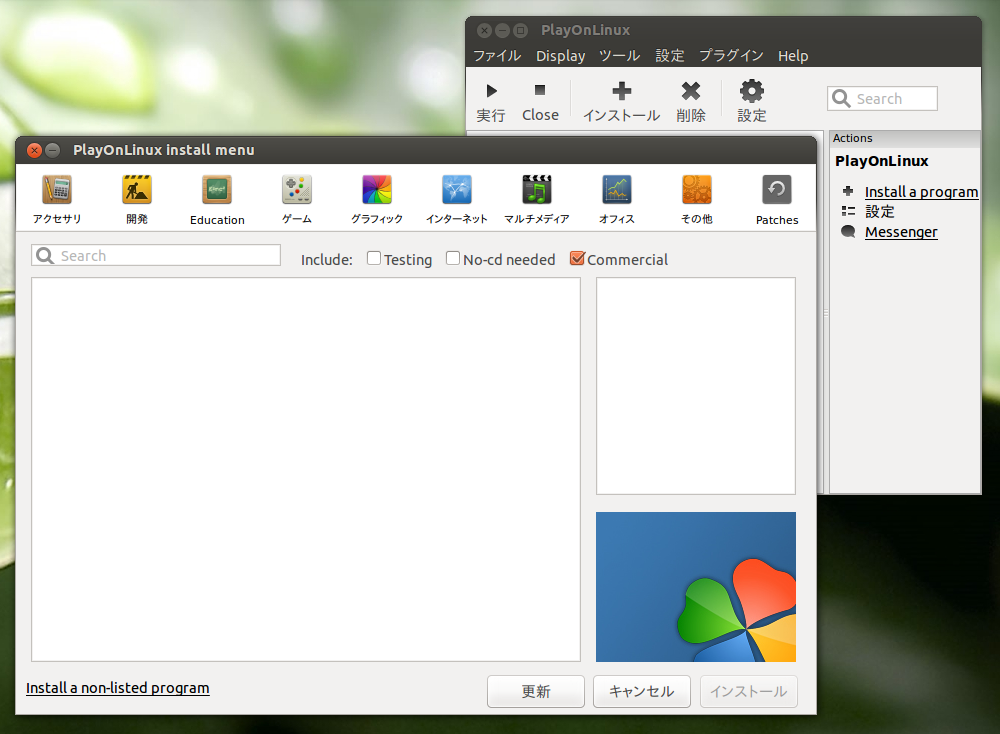This screenshot has height=734, width=1000.
Task: Uncheck the Commercial checkbox
Action: coord(577,258)
